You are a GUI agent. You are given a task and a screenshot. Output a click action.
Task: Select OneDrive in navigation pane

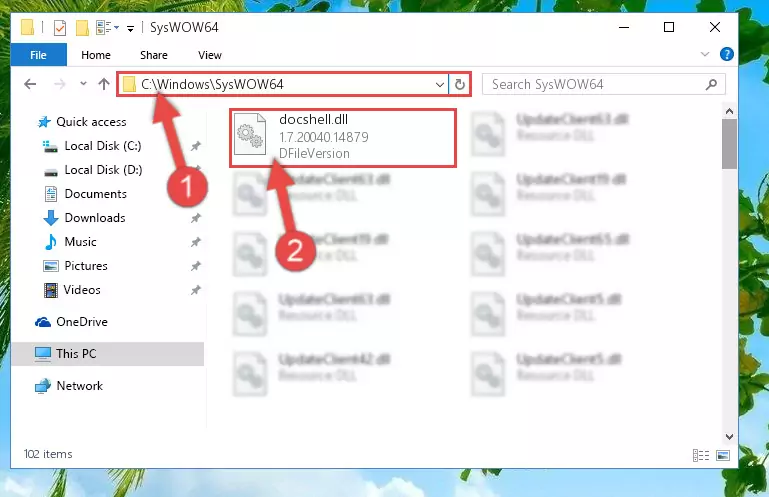tap(71, 322)
